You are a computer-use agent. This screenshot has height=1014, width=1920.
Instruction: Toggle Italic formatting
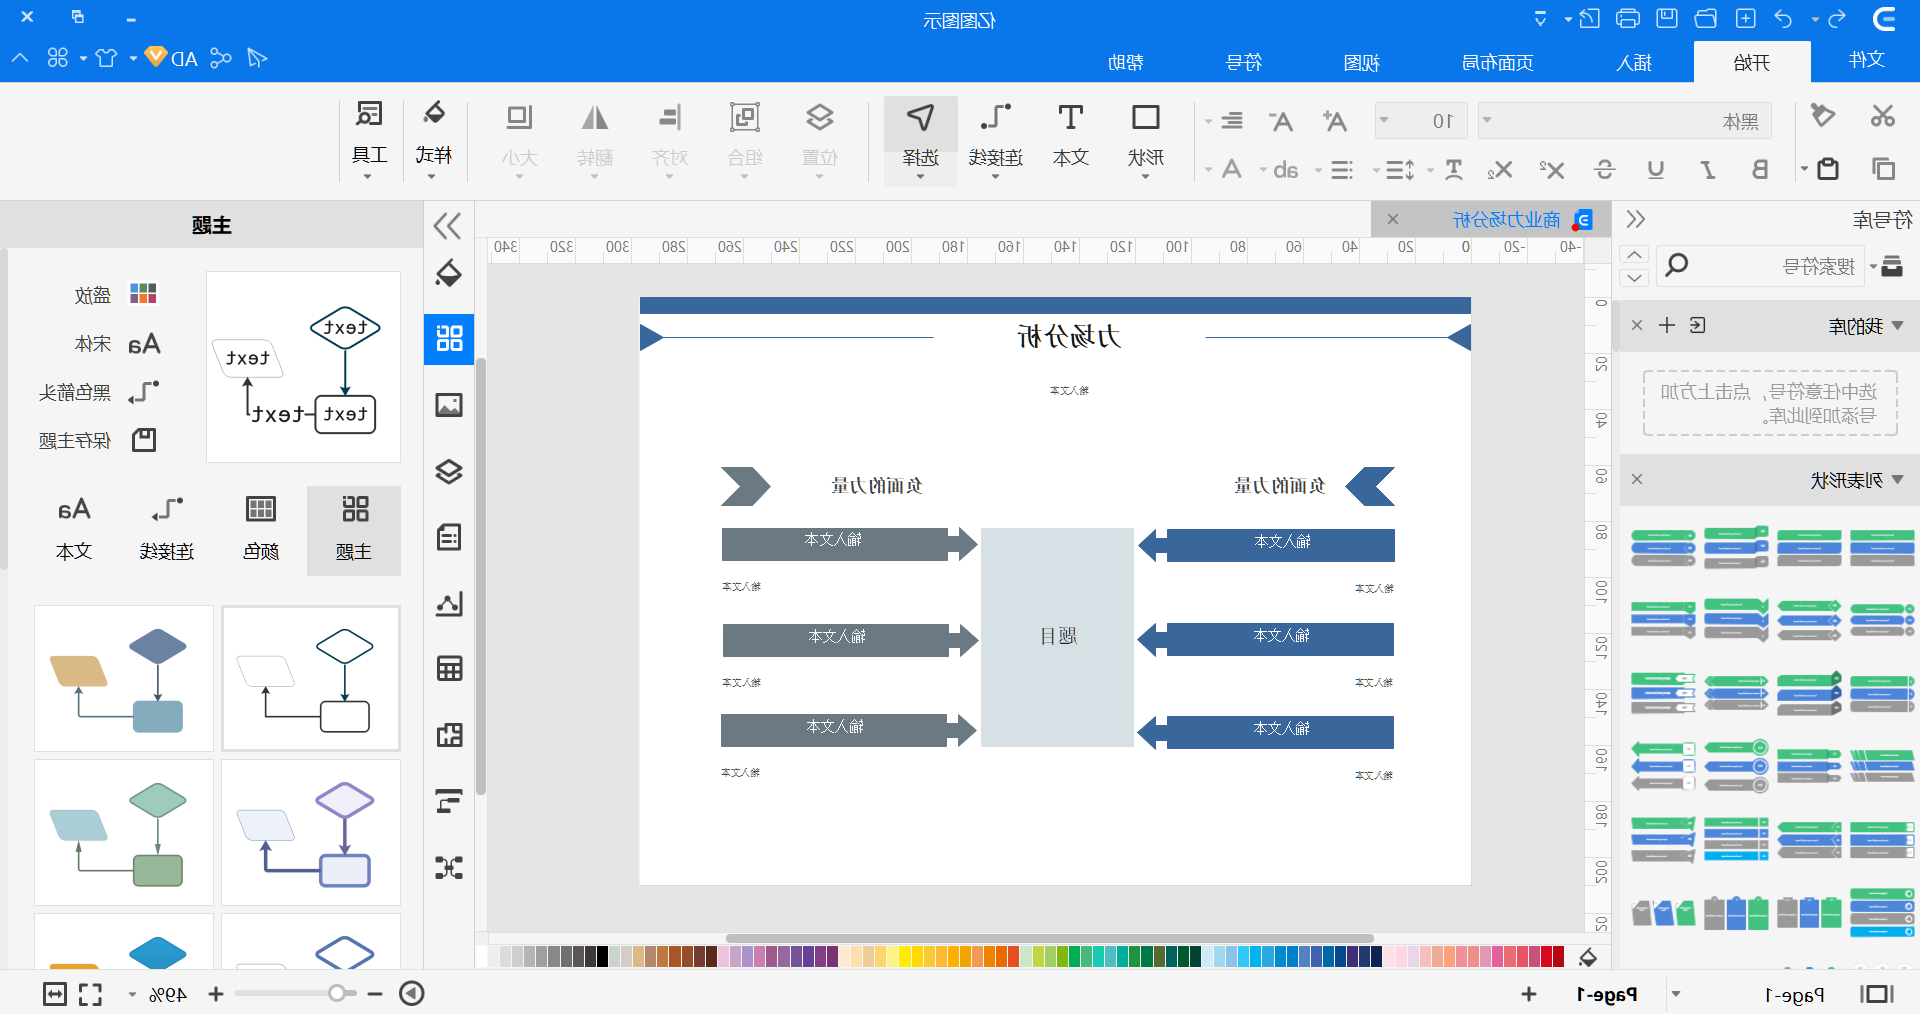(x=1708, y=169)
